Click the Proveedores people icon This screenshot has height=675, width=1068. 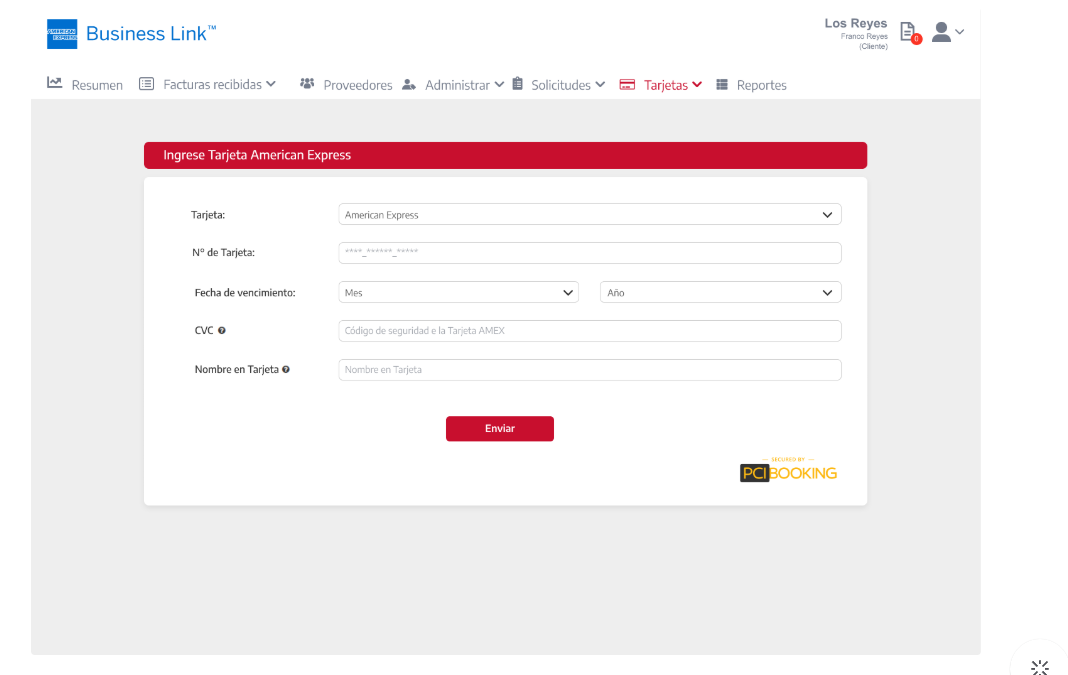(x=307, y=84)
